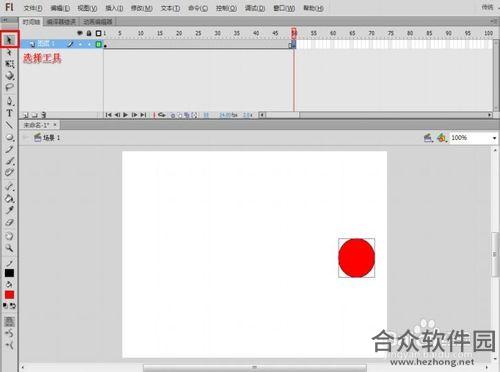Click the Delete layer trash icon
The image size is (500, 372).
tap(44, 115)
